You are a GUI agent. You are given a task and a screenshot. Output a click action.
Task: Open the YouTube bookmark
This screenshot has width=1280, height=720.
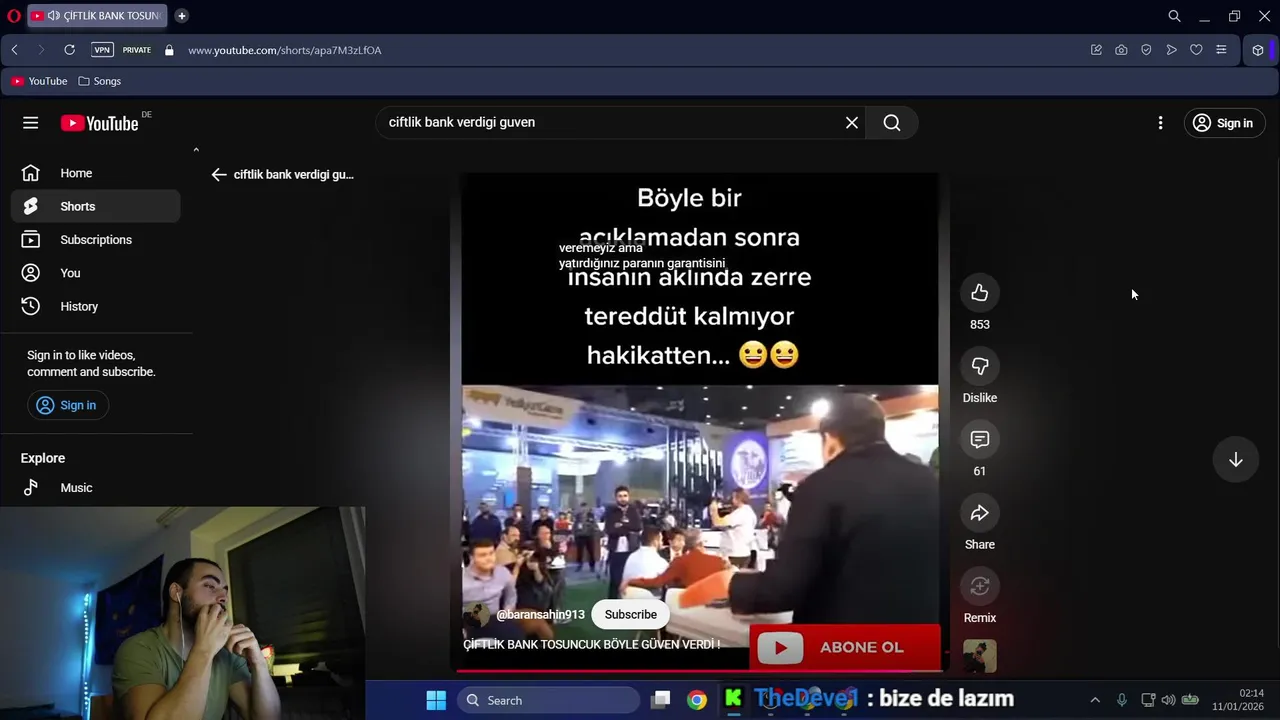40,81
